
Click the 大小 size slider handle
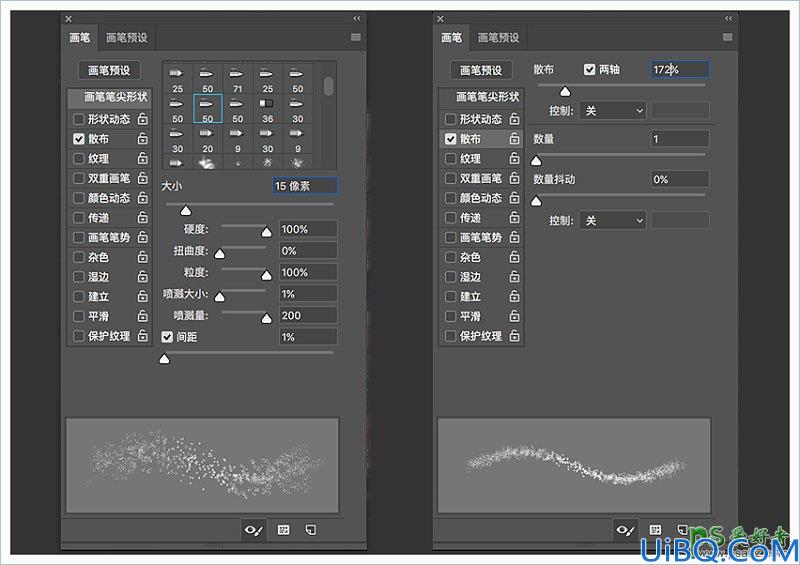186,211
